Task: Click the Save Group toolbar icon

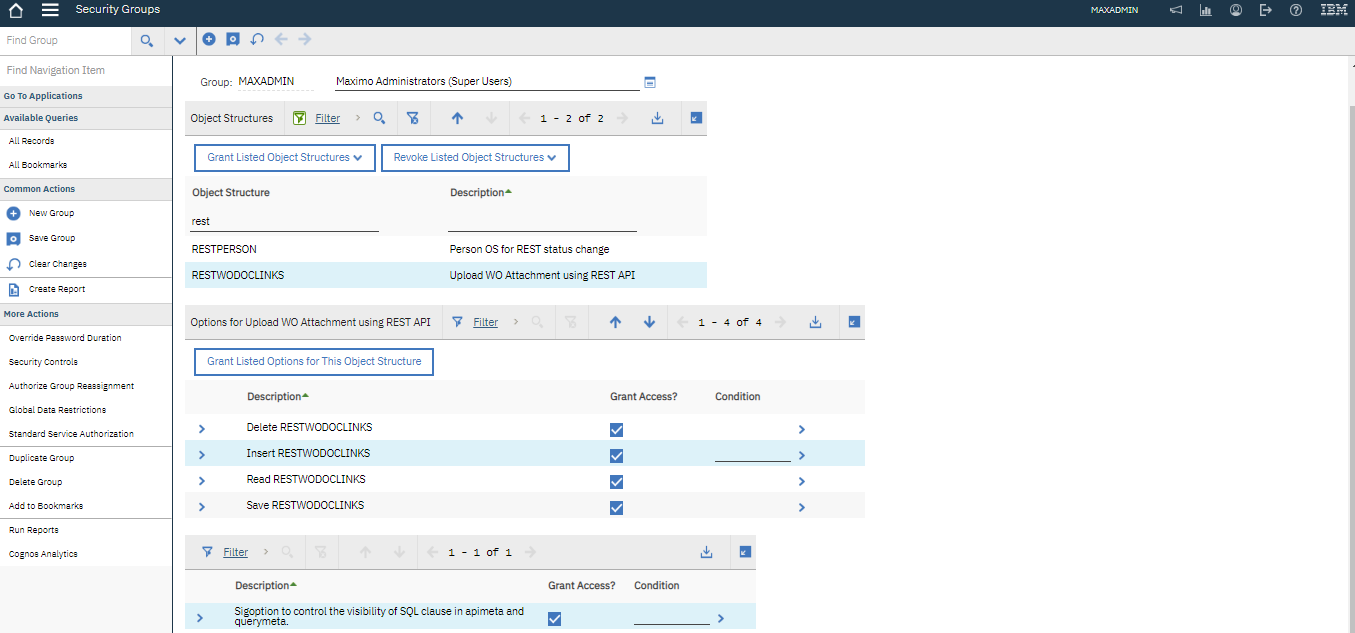Action: pyautogui.click(x=232, y=38)
